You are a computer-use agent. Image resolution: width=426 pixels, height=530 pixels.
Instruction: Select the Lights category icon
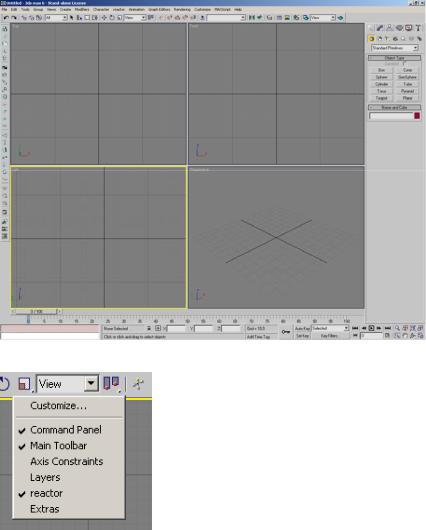click(x=387, y=39)
